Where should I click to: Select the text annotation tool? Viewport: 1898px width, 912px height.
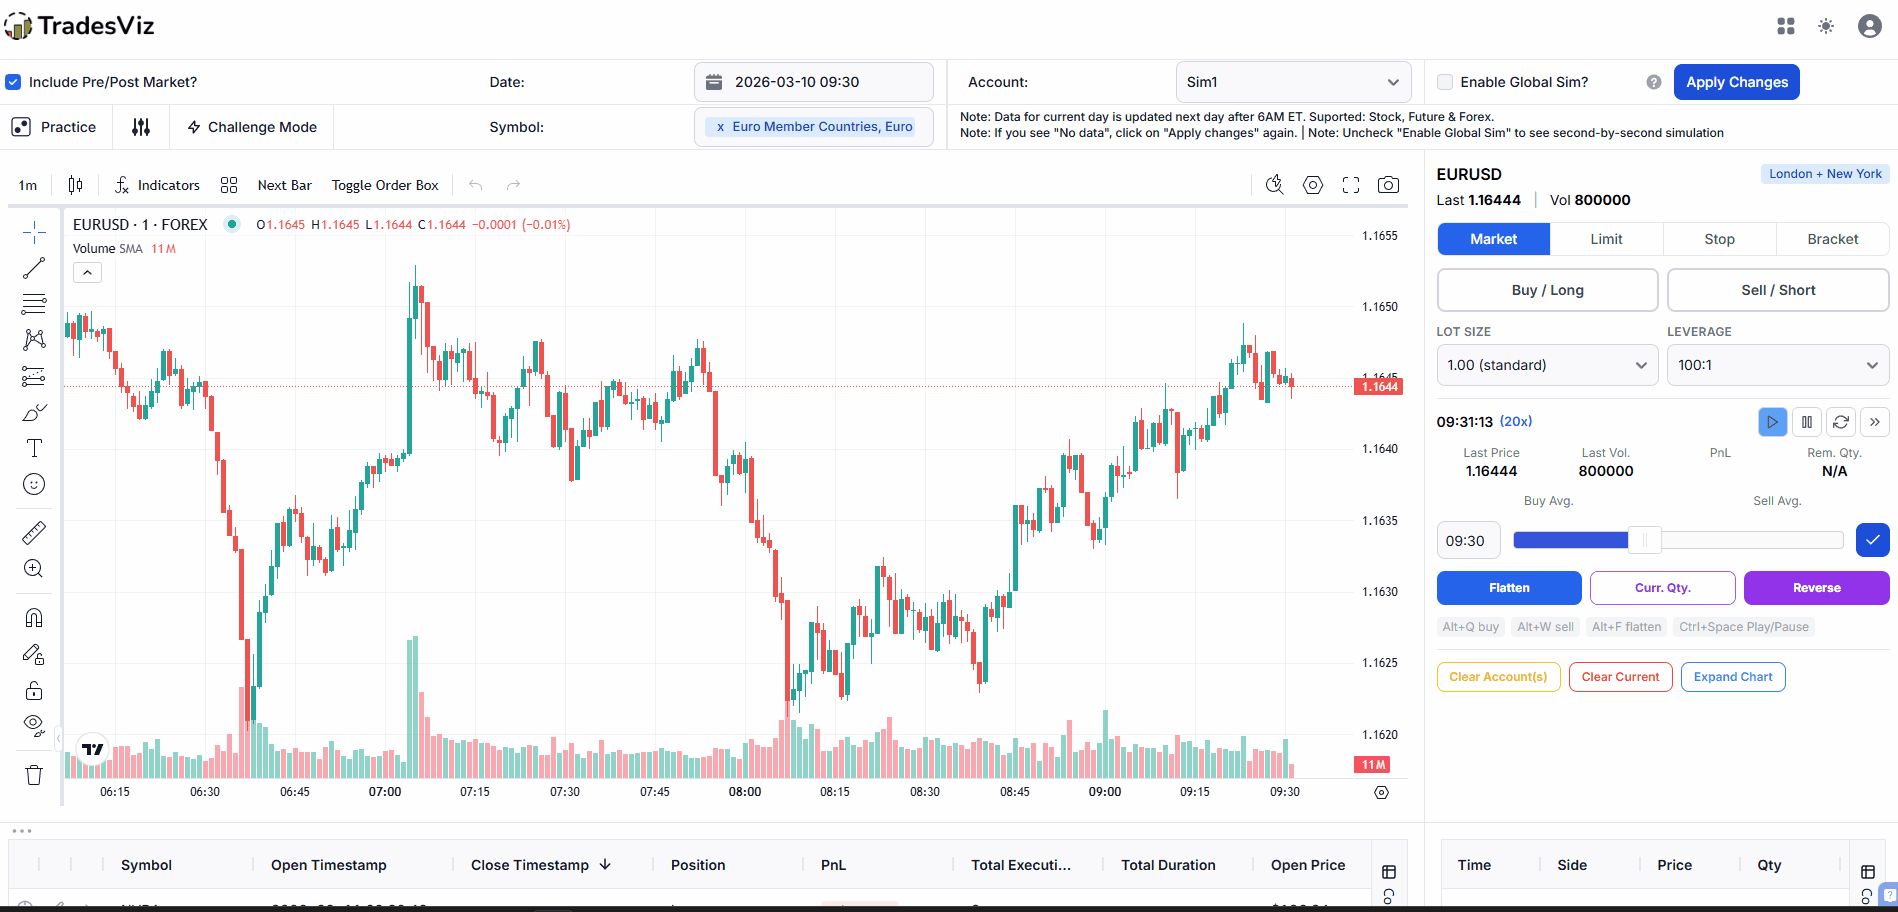point(34,448)
